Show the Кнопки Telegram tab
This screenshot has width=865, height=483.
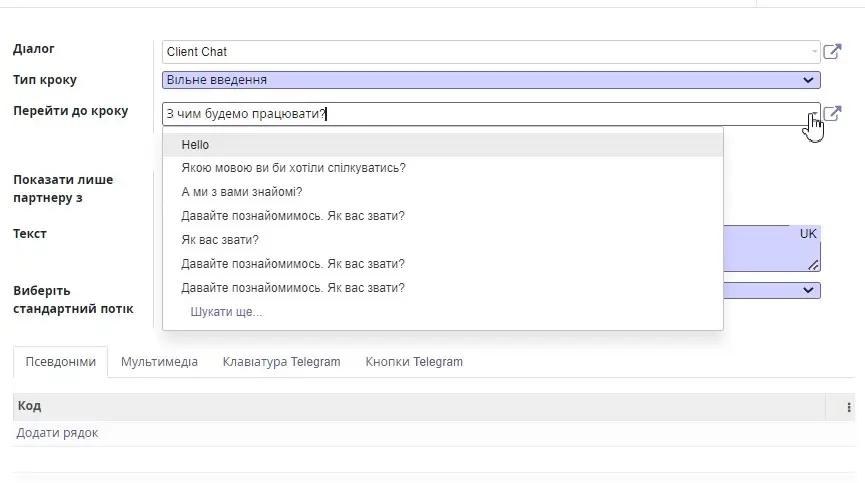coord(414,362)
